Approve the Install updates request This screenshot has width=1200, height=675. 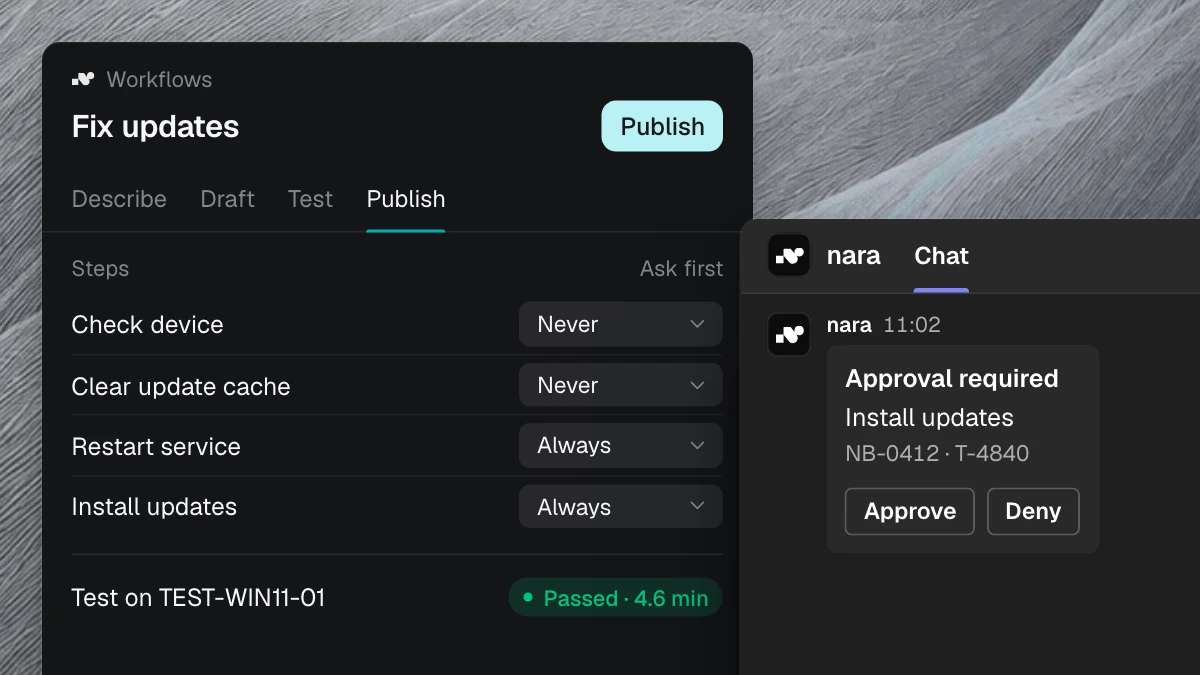pos(910,511)
